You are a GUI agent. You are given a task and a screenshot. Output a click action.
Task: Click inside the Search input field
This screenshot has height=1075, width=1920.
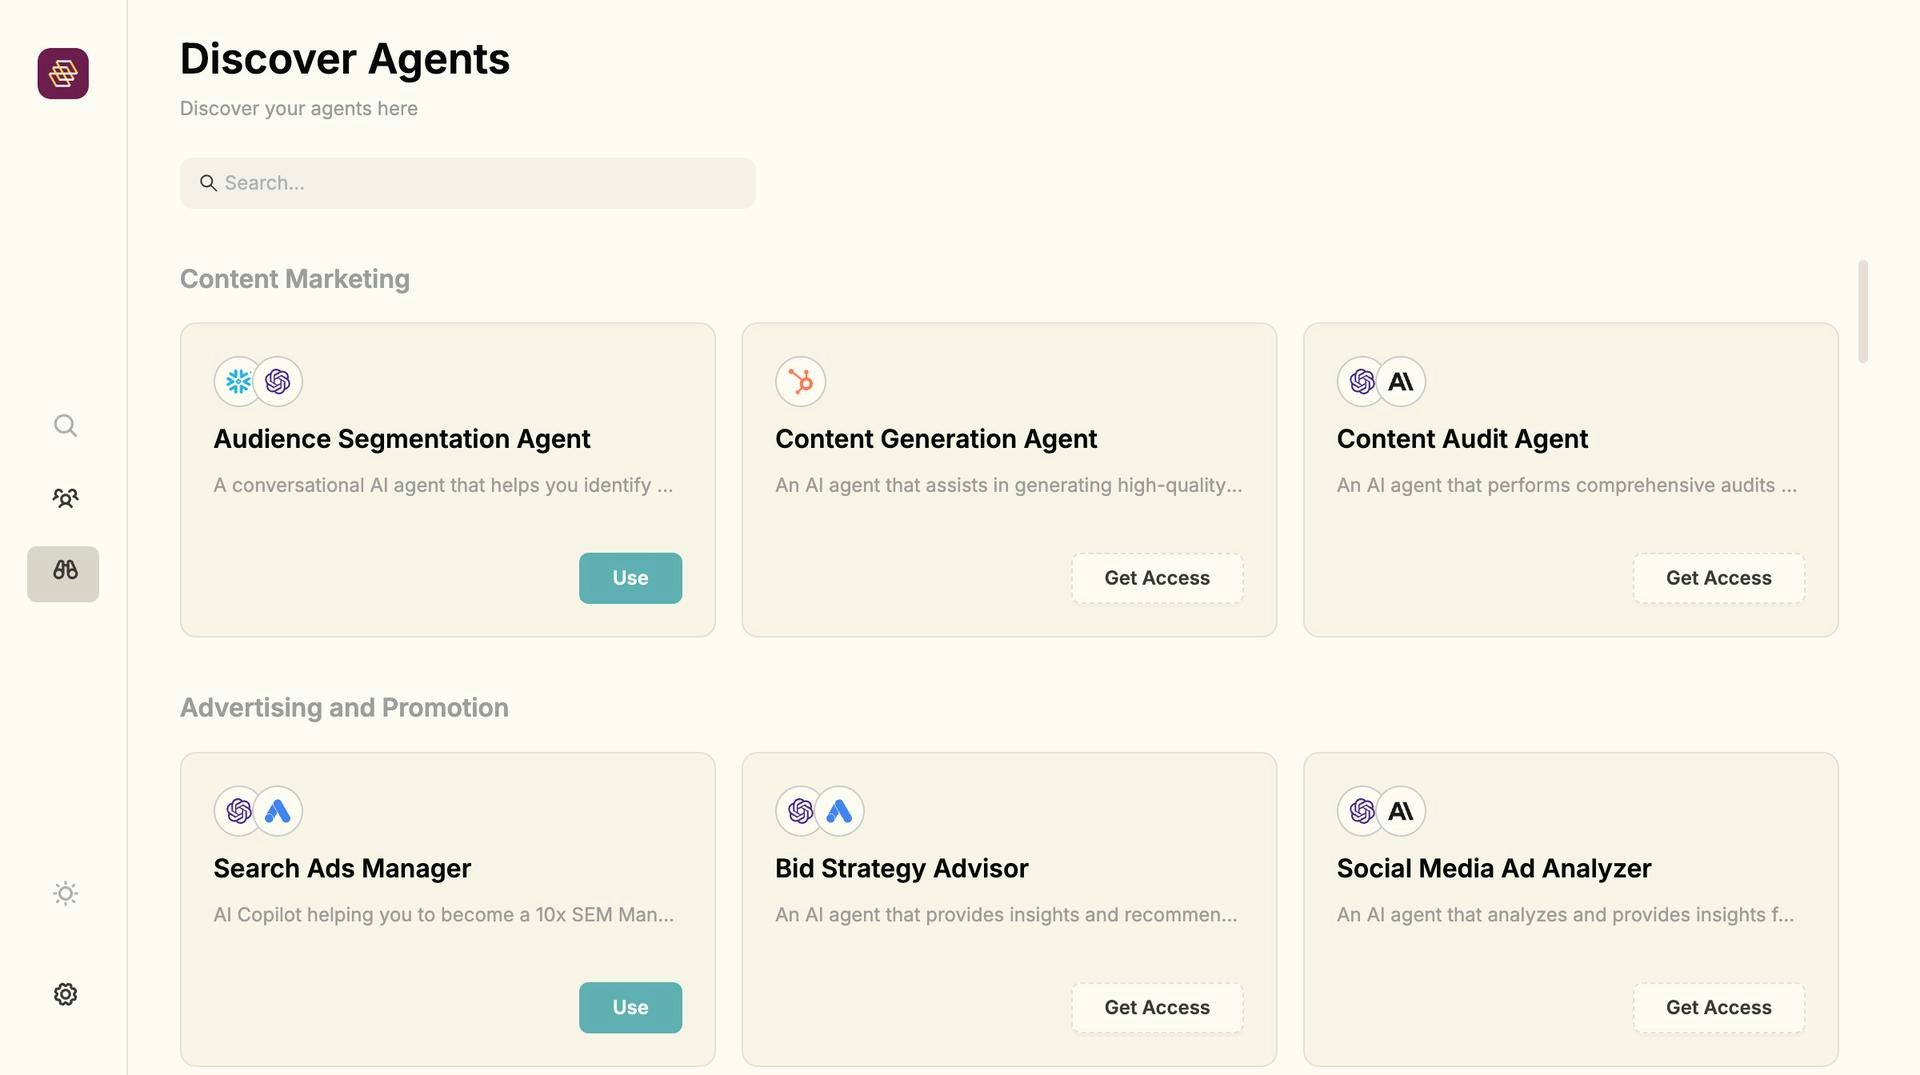click(467, 183)
